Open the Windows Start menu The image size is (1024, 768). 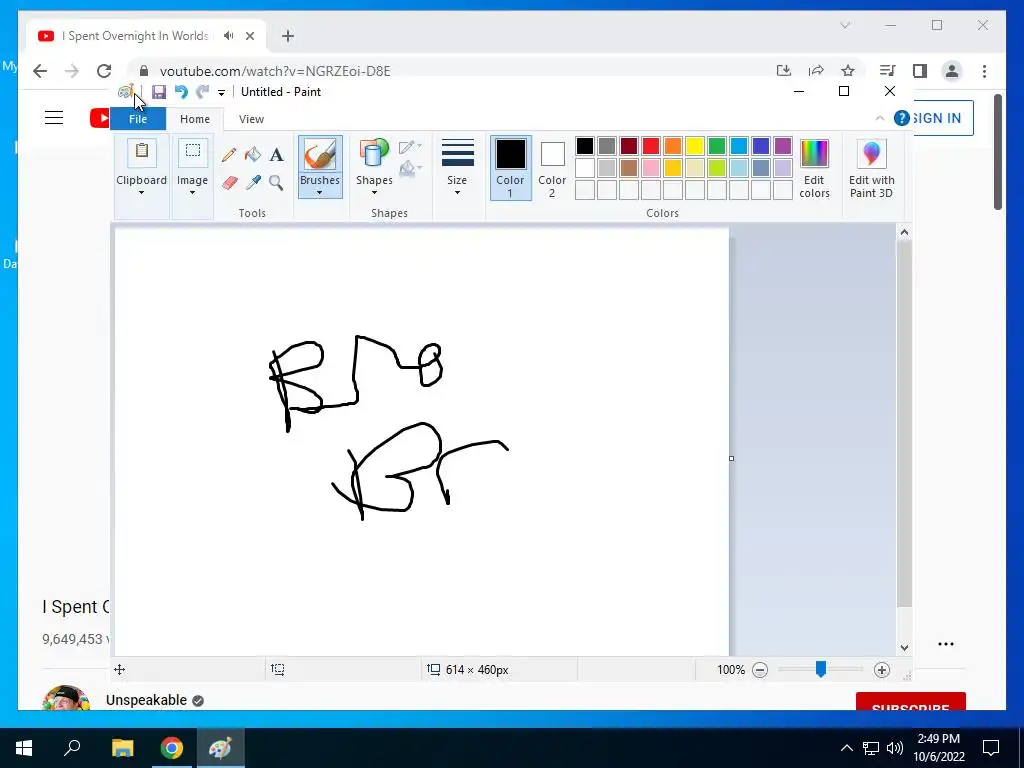[x=24, y=748]
